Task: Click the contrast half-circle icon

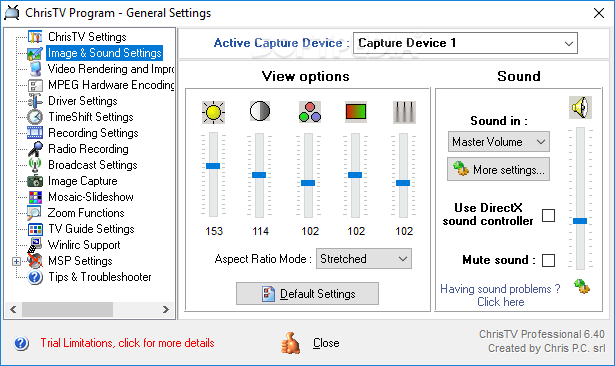Action: click(260, 111)
